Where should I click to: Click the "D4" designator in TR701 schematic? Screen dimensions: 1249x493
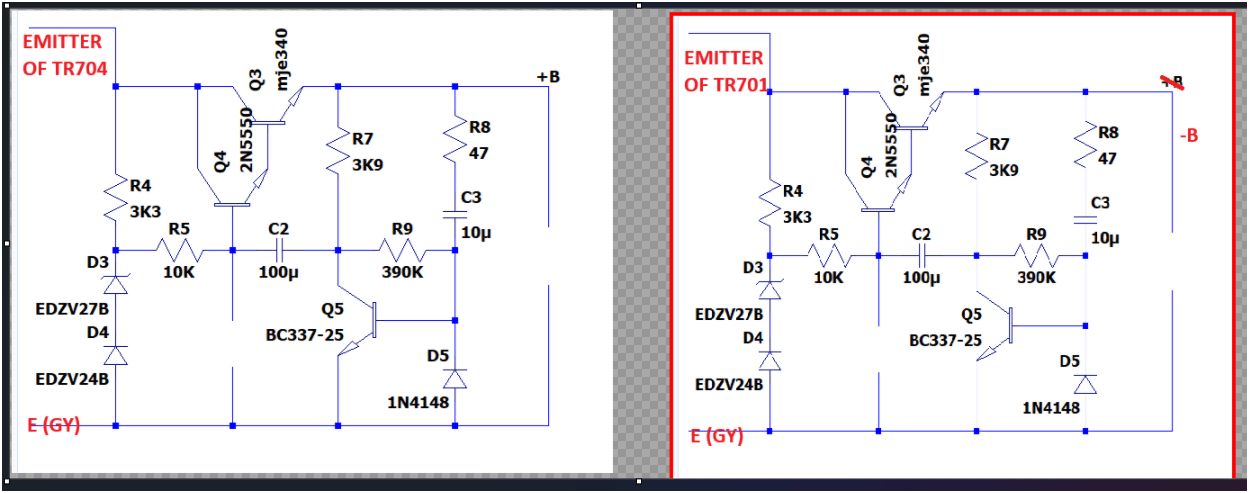(x=754, y=339)
